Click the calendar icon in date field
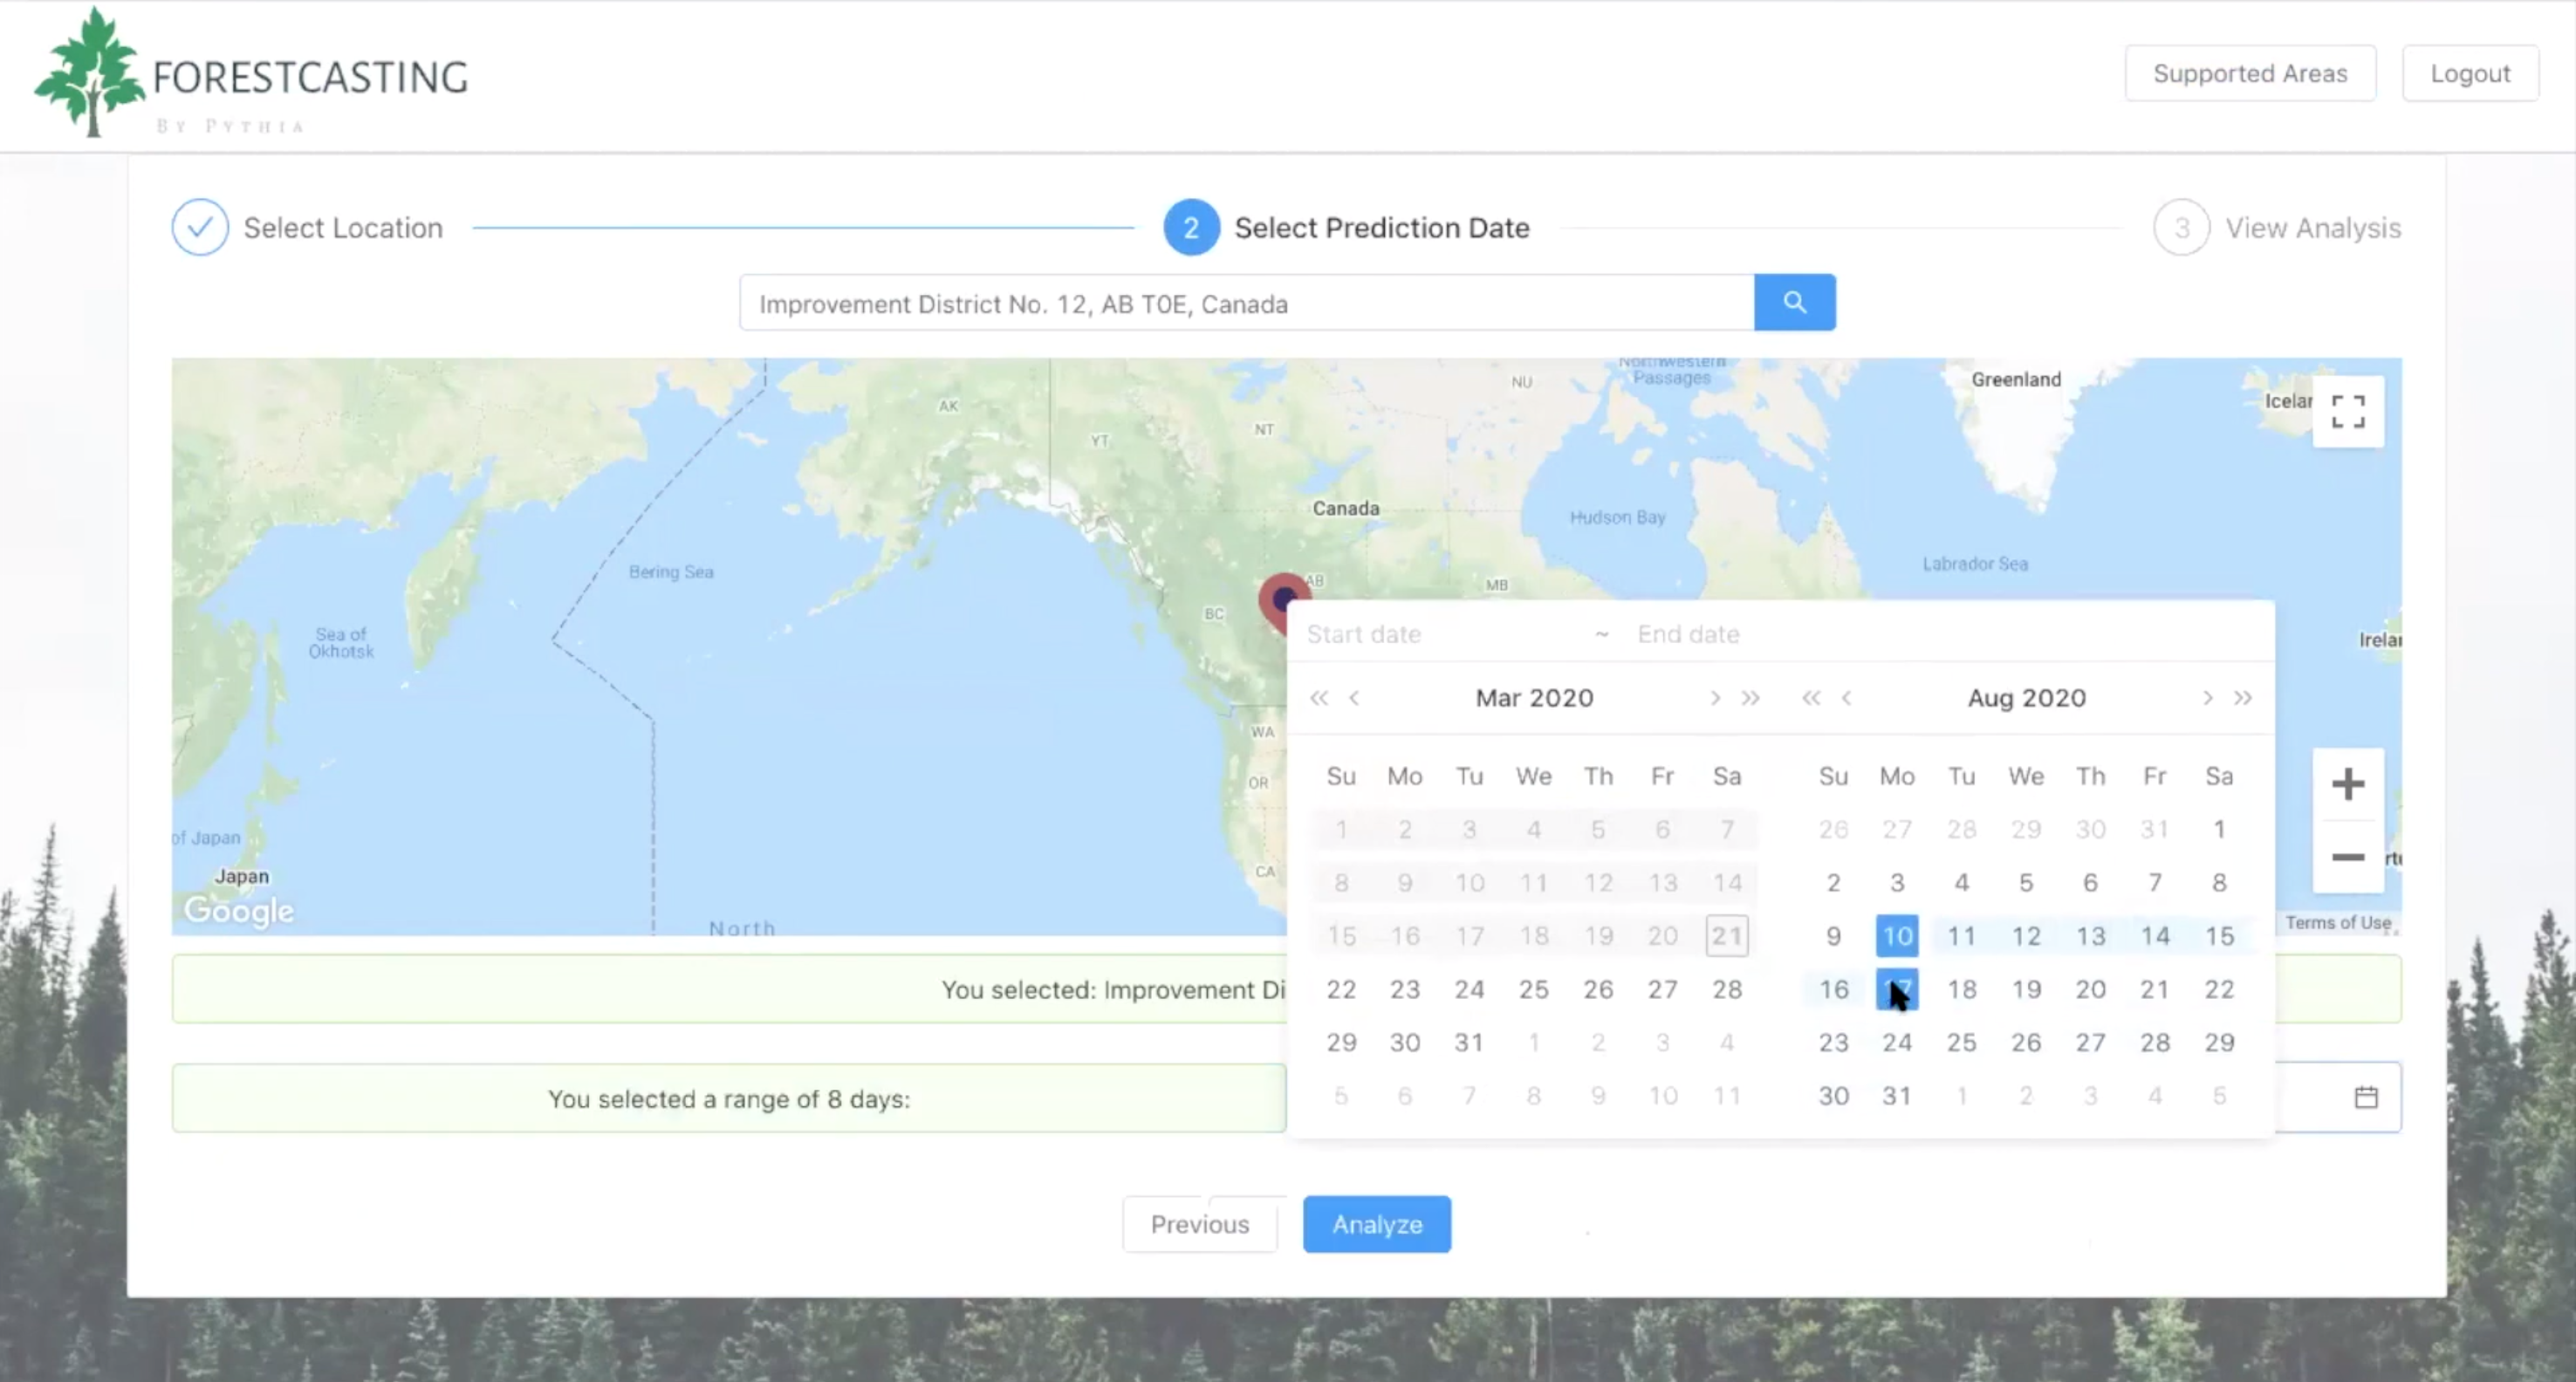 [2365, 1097]
